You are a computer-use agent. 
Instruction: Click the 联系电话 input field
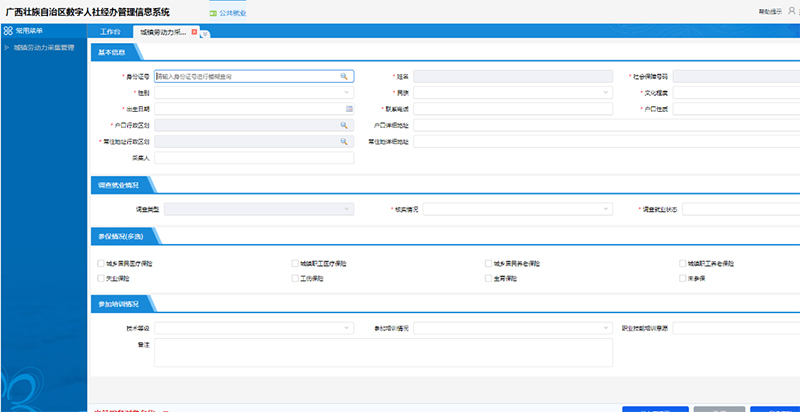click(x=513, y=108)
